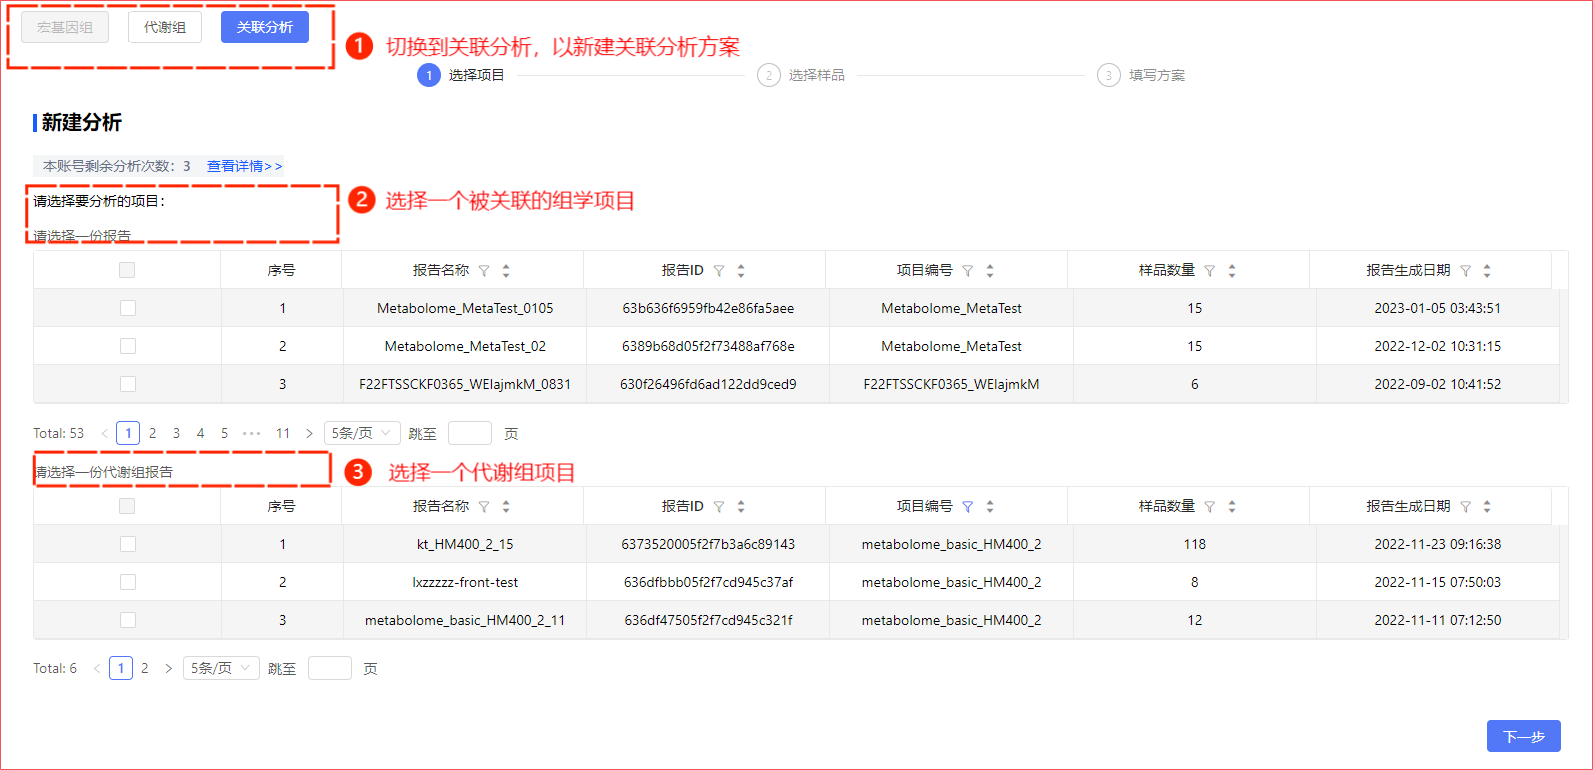
Task: Sort 项目编号 column in upper table
Action: (990, 271)
